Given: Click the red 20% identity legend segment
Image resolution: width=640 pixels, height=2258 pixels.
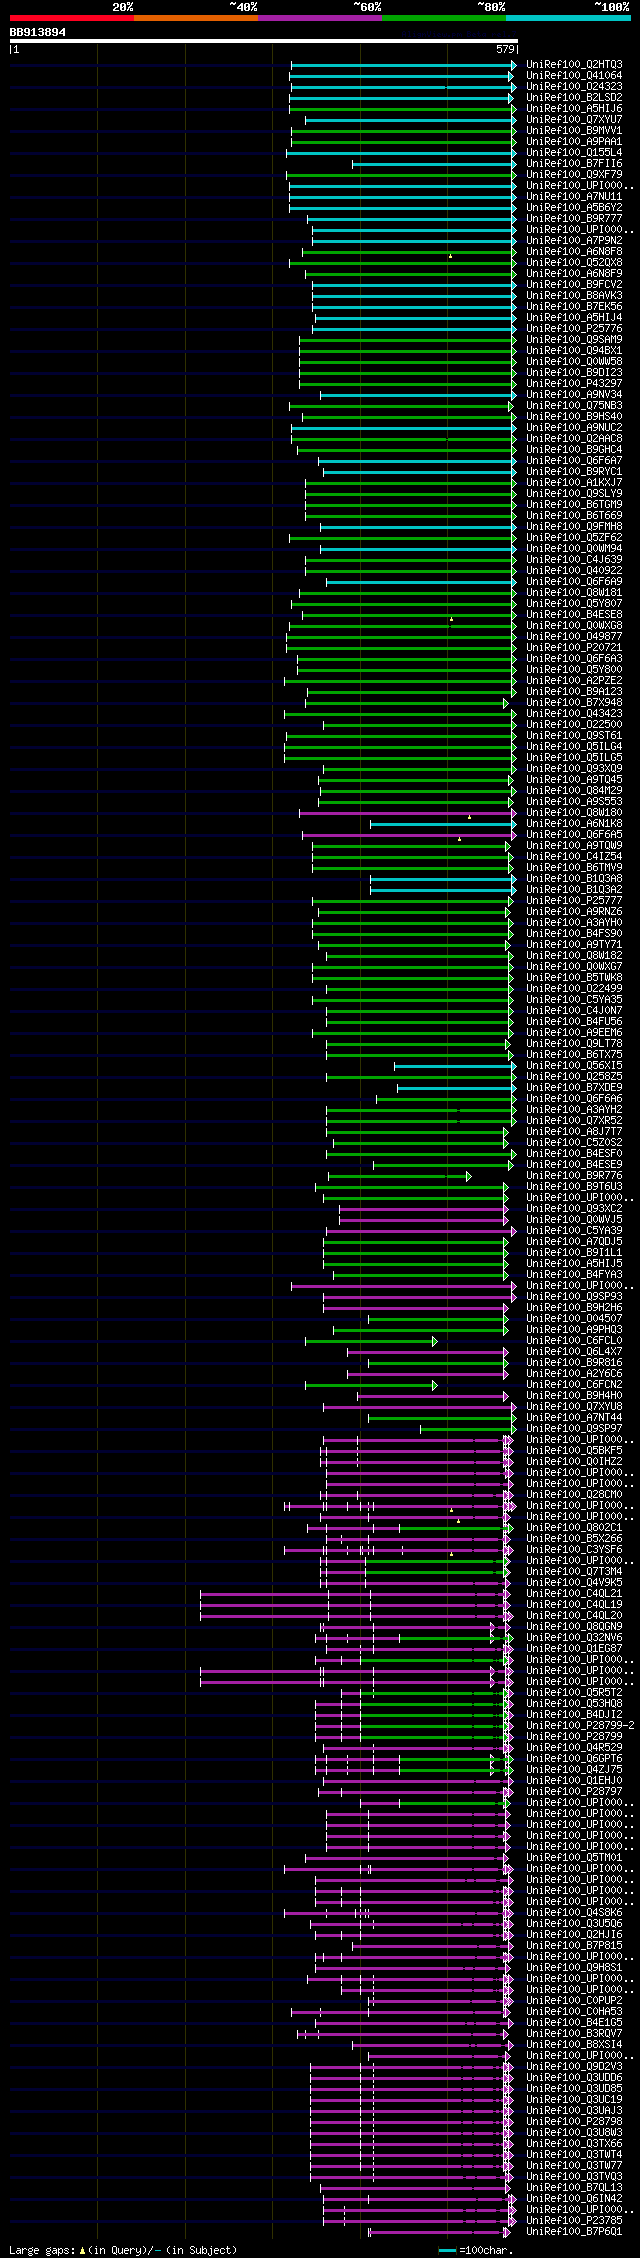Looking at the screenshot, I should click(x=71, y=18).
